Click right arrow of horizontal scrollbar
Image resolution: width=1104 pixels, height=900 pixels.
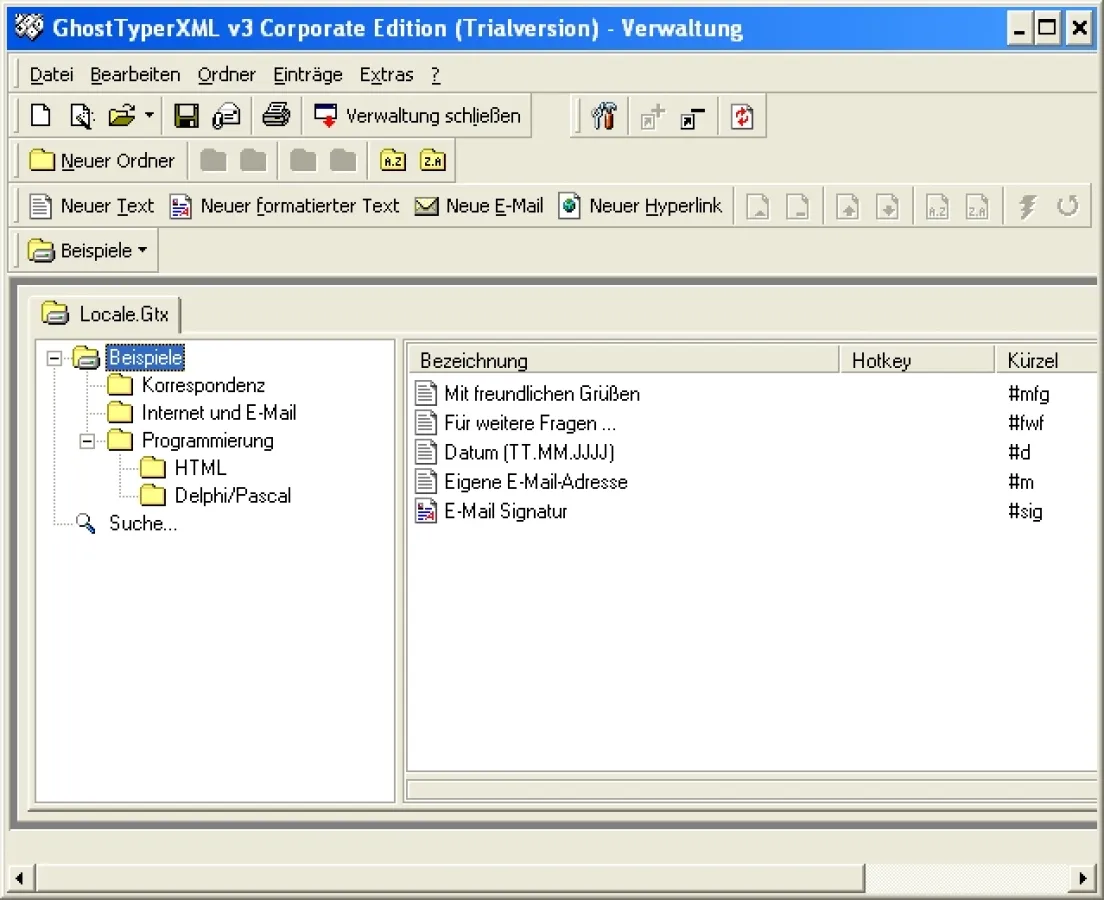(1082, 878)
